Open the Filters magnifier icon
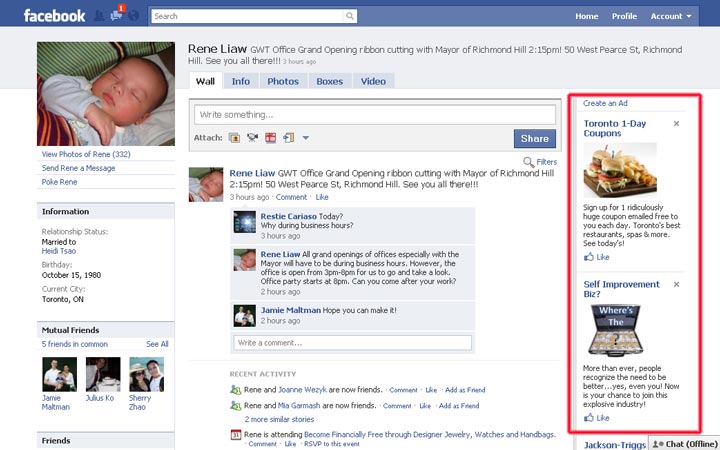The width and height of the screenshot is (720, 450). 529,162
